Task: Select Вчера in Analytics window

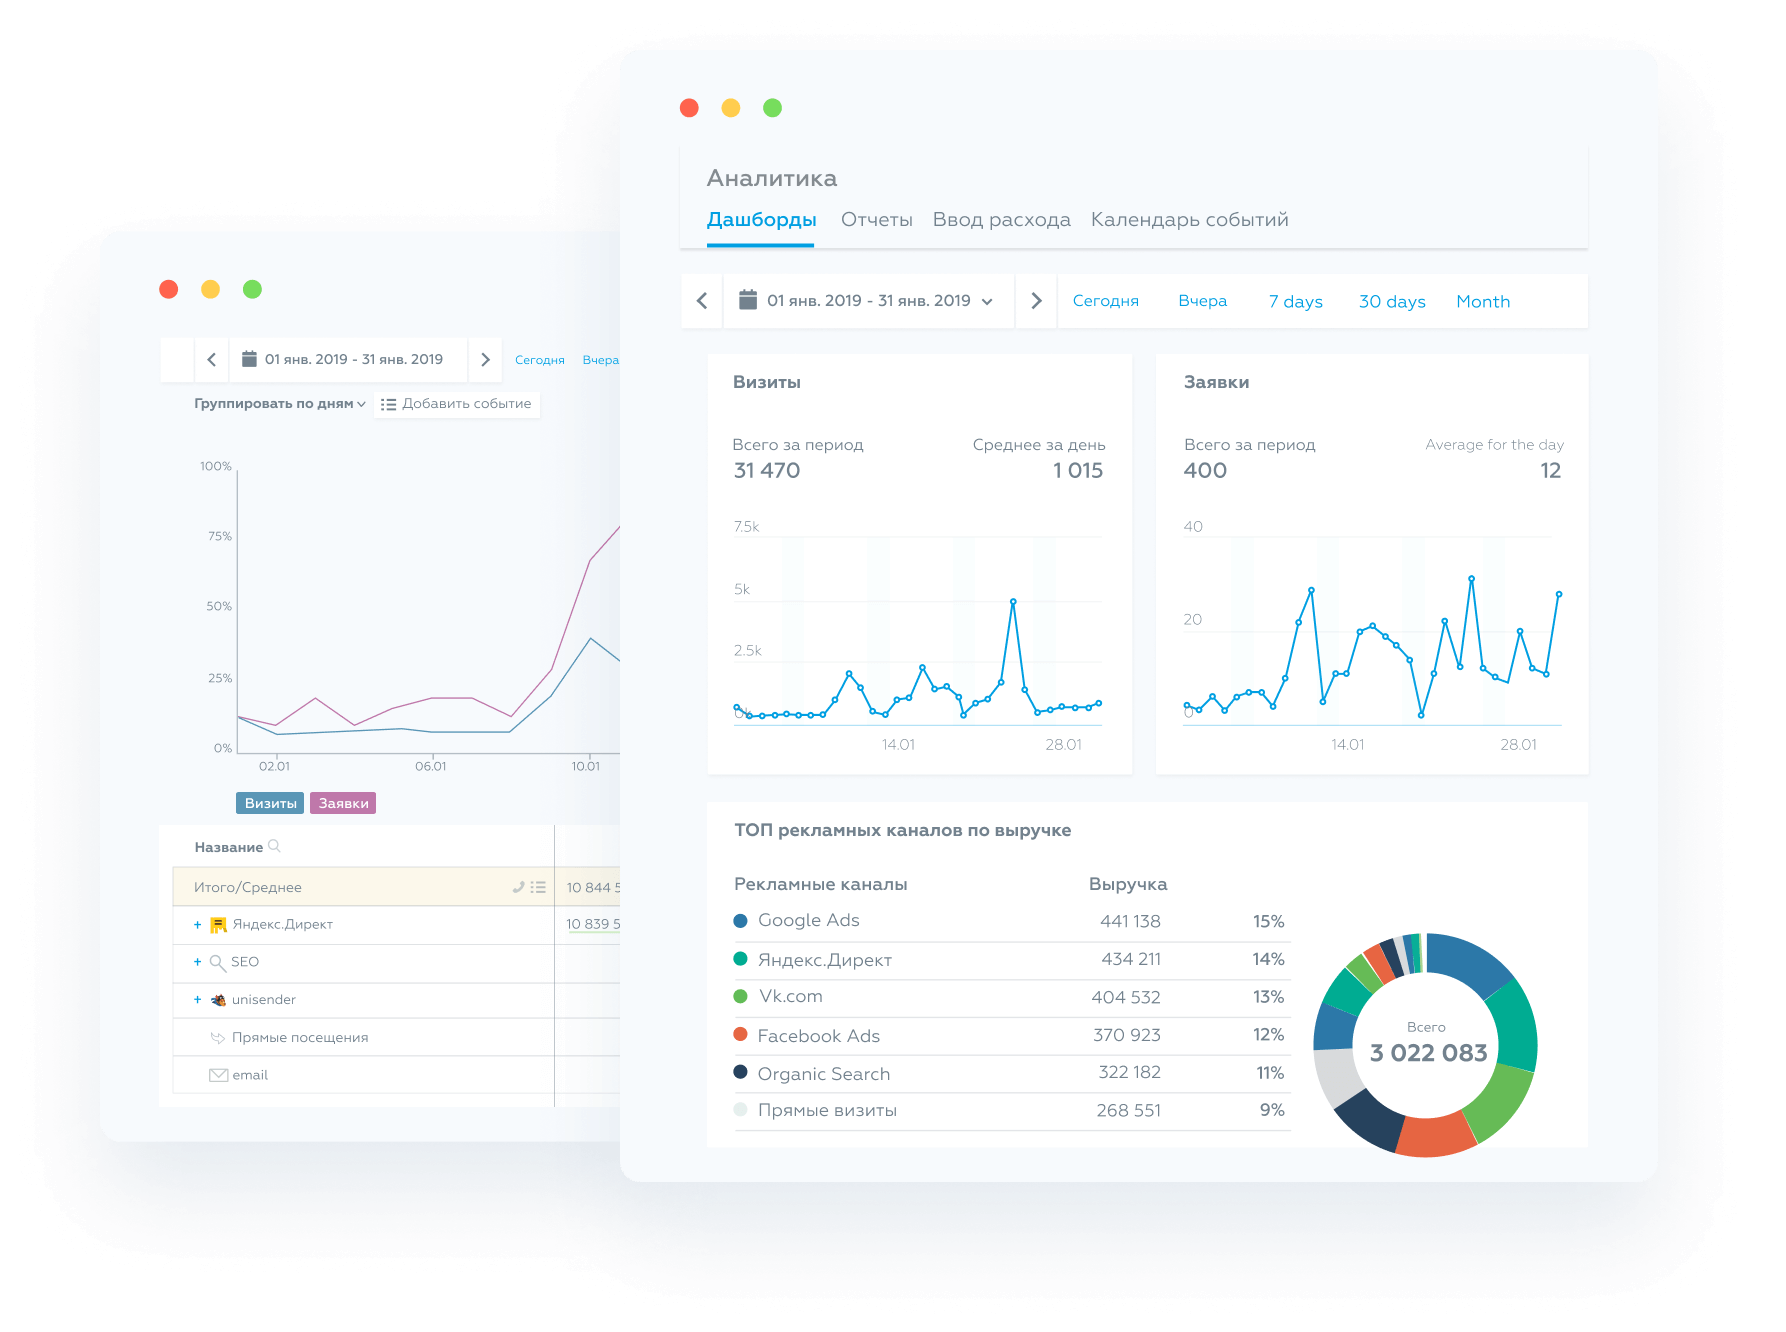Action: tap(1202, 301)
